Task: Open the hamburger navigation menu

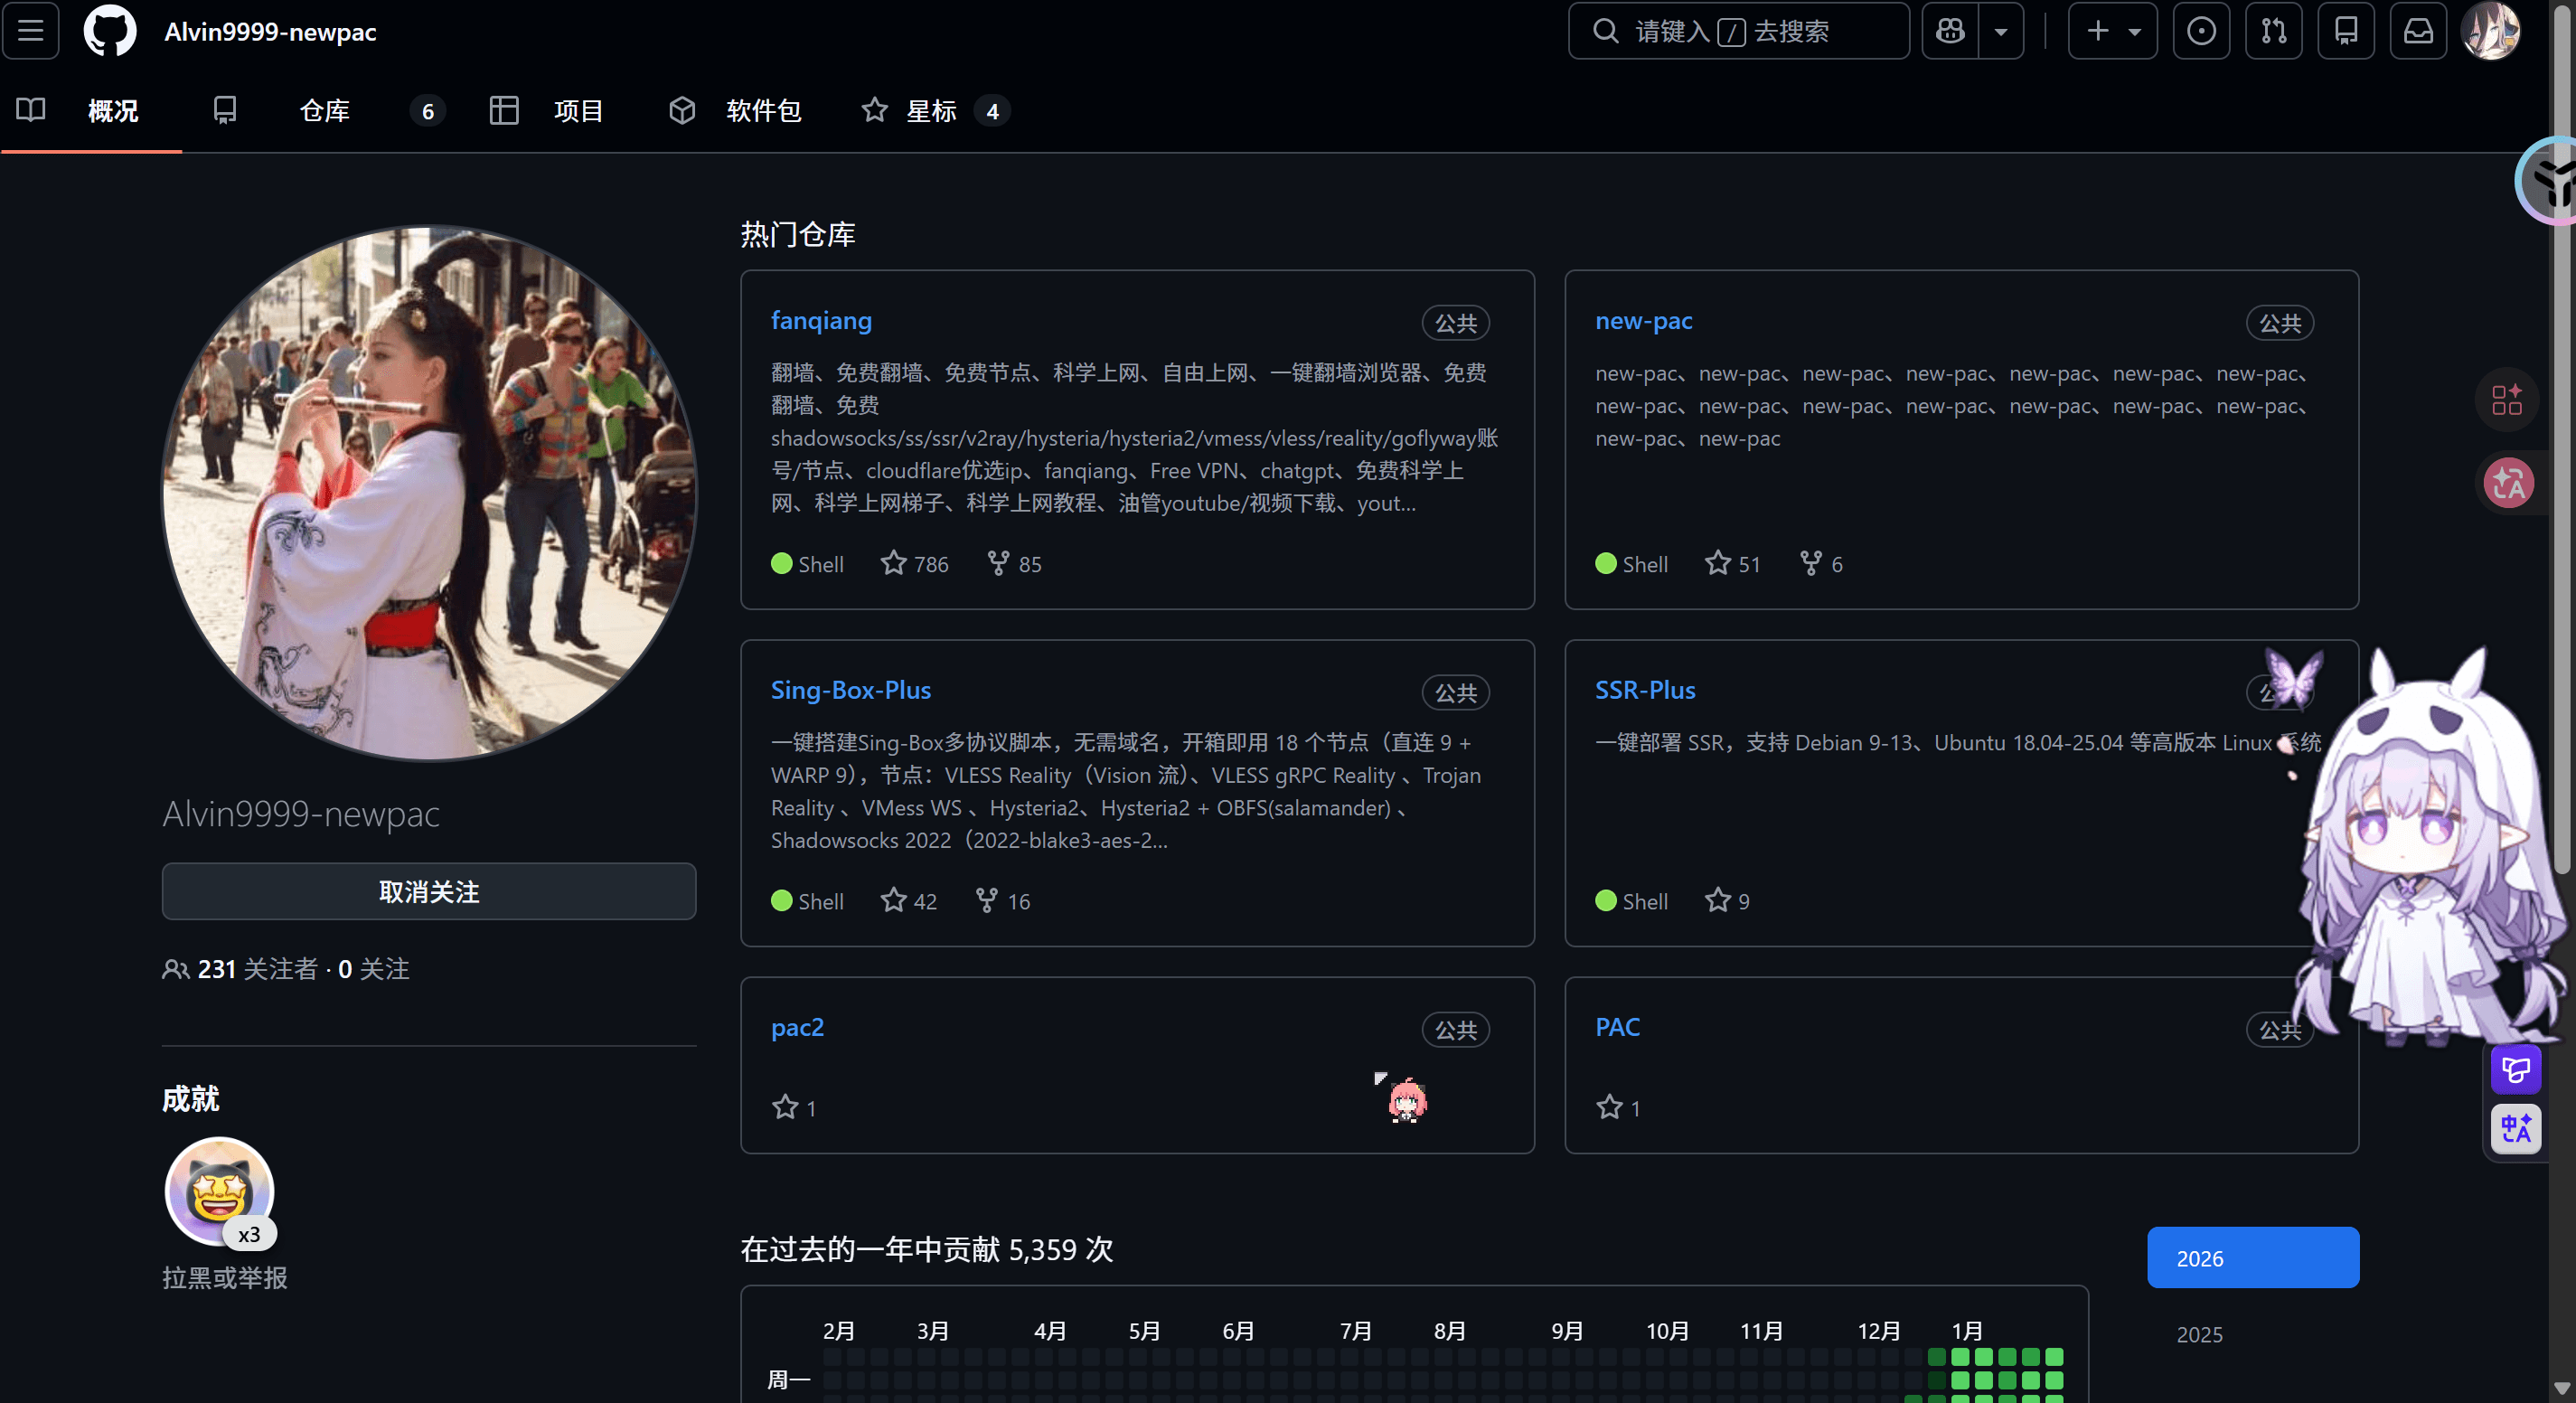Action: pos(31,31)
